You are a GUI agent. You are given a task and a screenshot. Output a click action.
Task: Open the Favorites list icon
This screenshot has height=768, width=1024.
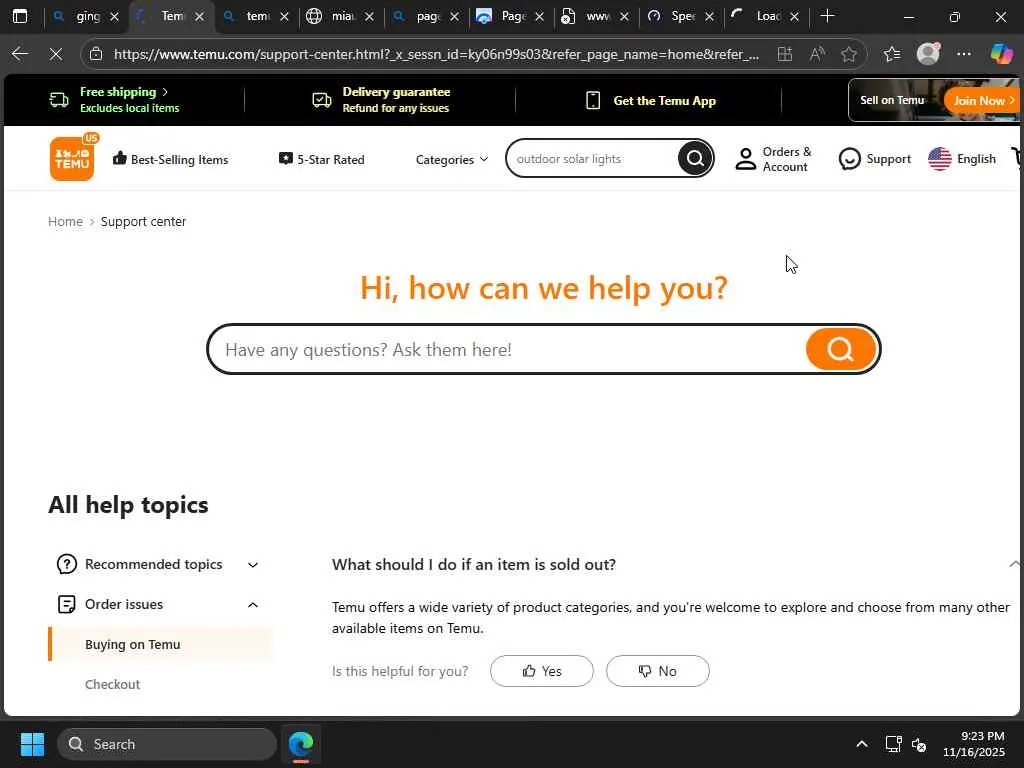(892, 54)
